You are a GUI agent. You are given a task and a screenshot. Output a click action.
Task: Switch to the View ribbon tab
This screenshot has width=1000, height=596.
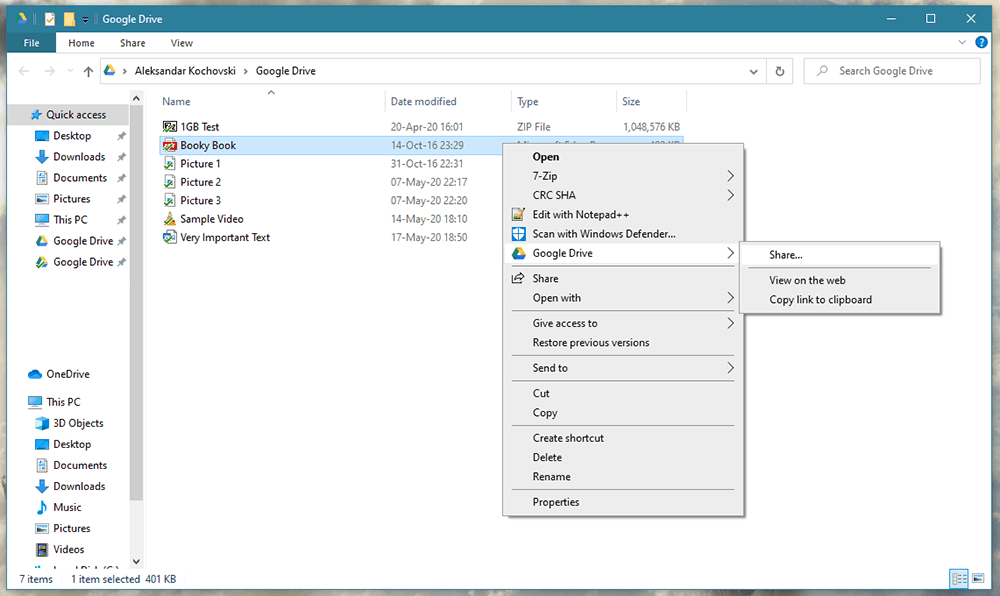pyautogui.click(x=182, y=43)
